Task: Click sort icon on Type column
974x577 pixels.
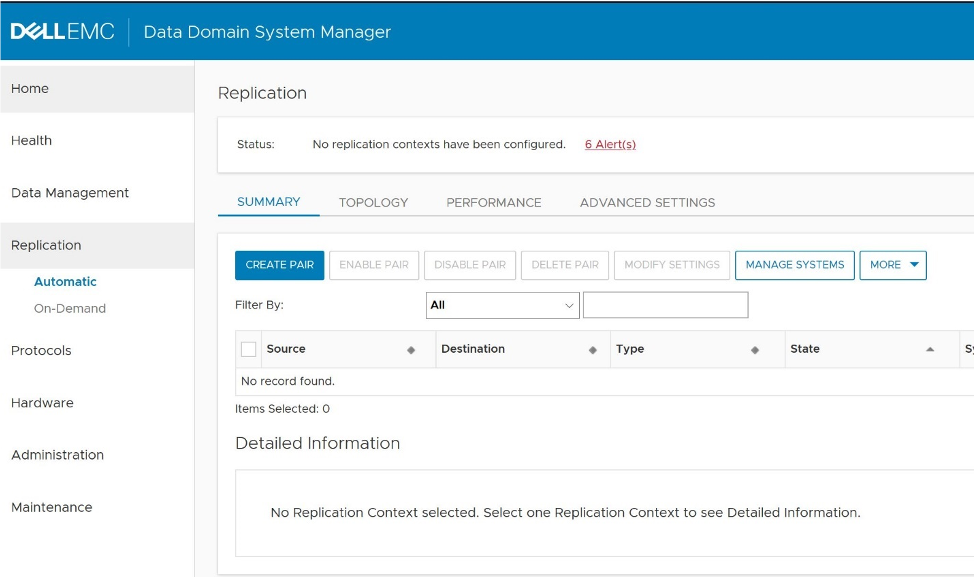Action: click(x=755, y=350)
